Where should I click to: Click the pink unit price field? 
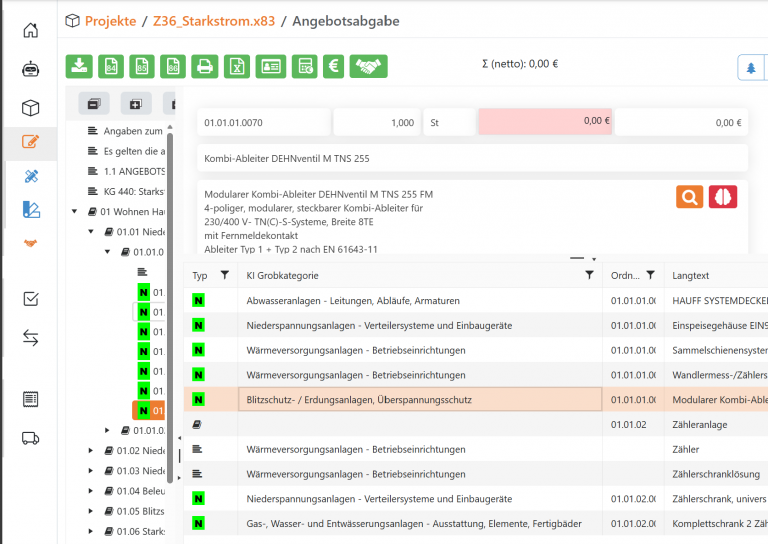coord(545,122)
